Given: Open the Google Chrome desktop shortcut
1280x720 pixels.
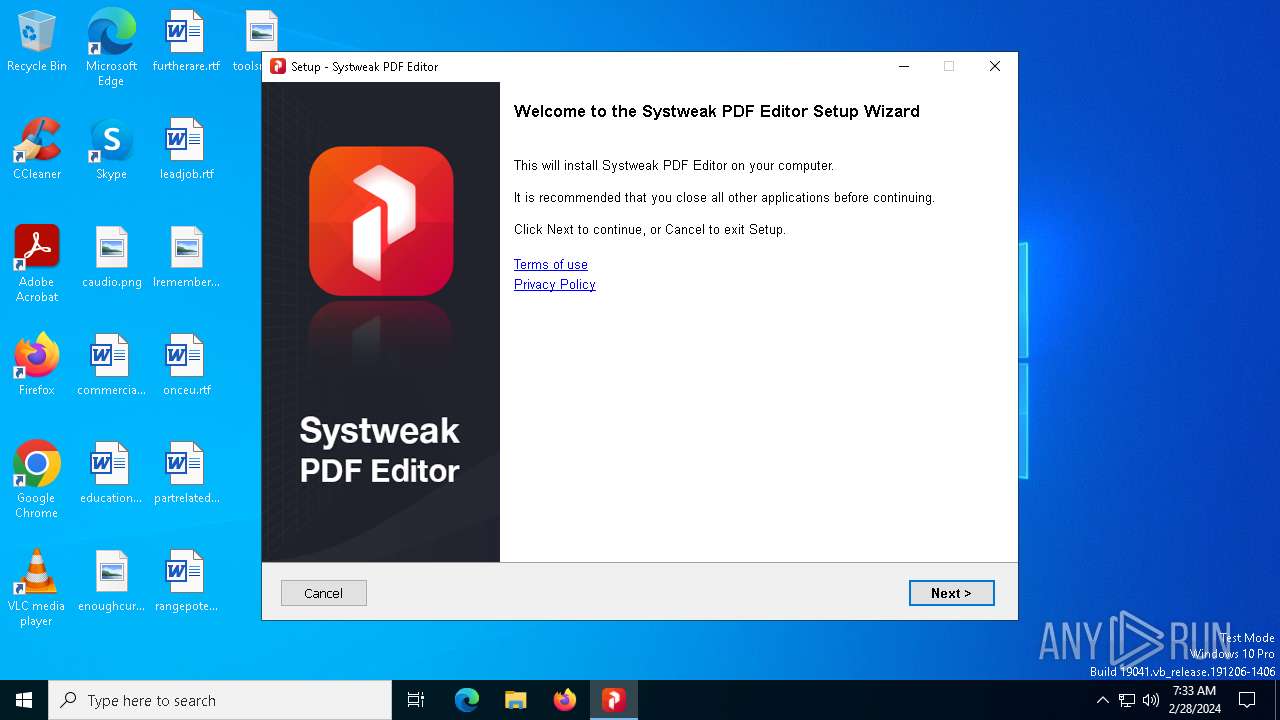Looking at the screenshot, I should pos(37,480).
